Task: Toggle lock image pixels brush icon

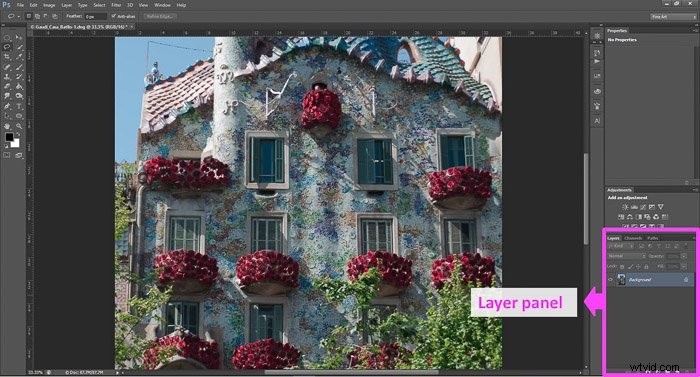Action: [630, 267]
